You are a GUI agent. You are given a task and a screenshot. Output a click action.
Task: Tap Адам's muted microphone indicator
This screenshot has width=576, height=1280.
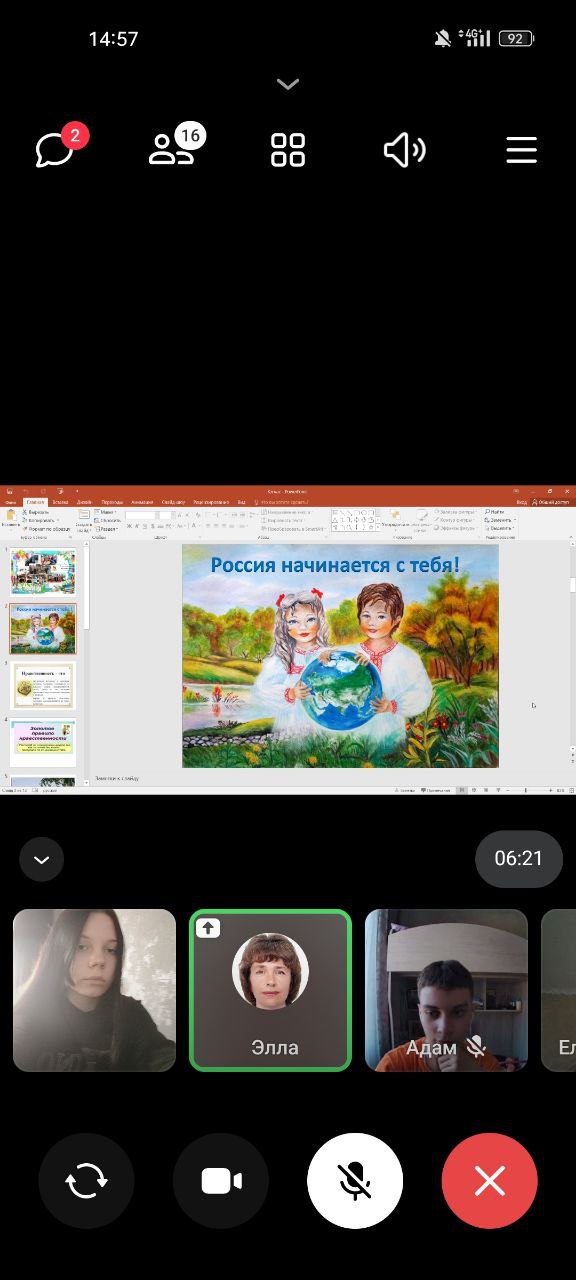[x=476, y=1047]
